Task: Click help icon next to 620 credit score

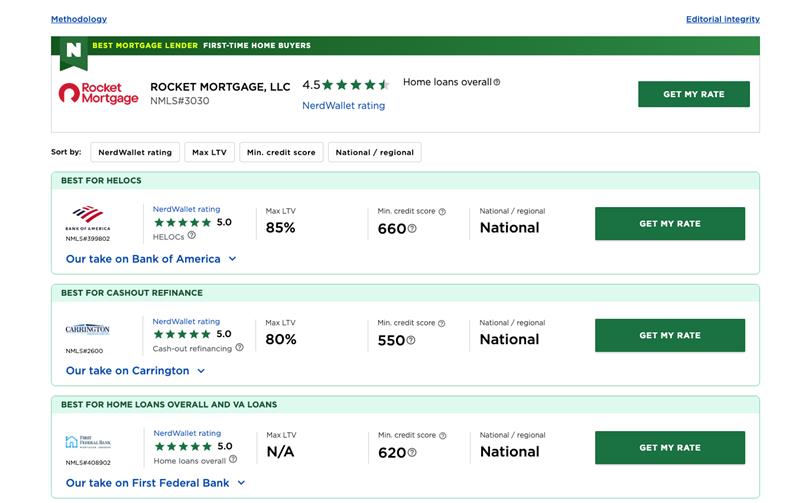Action: [x=412, y=453]
